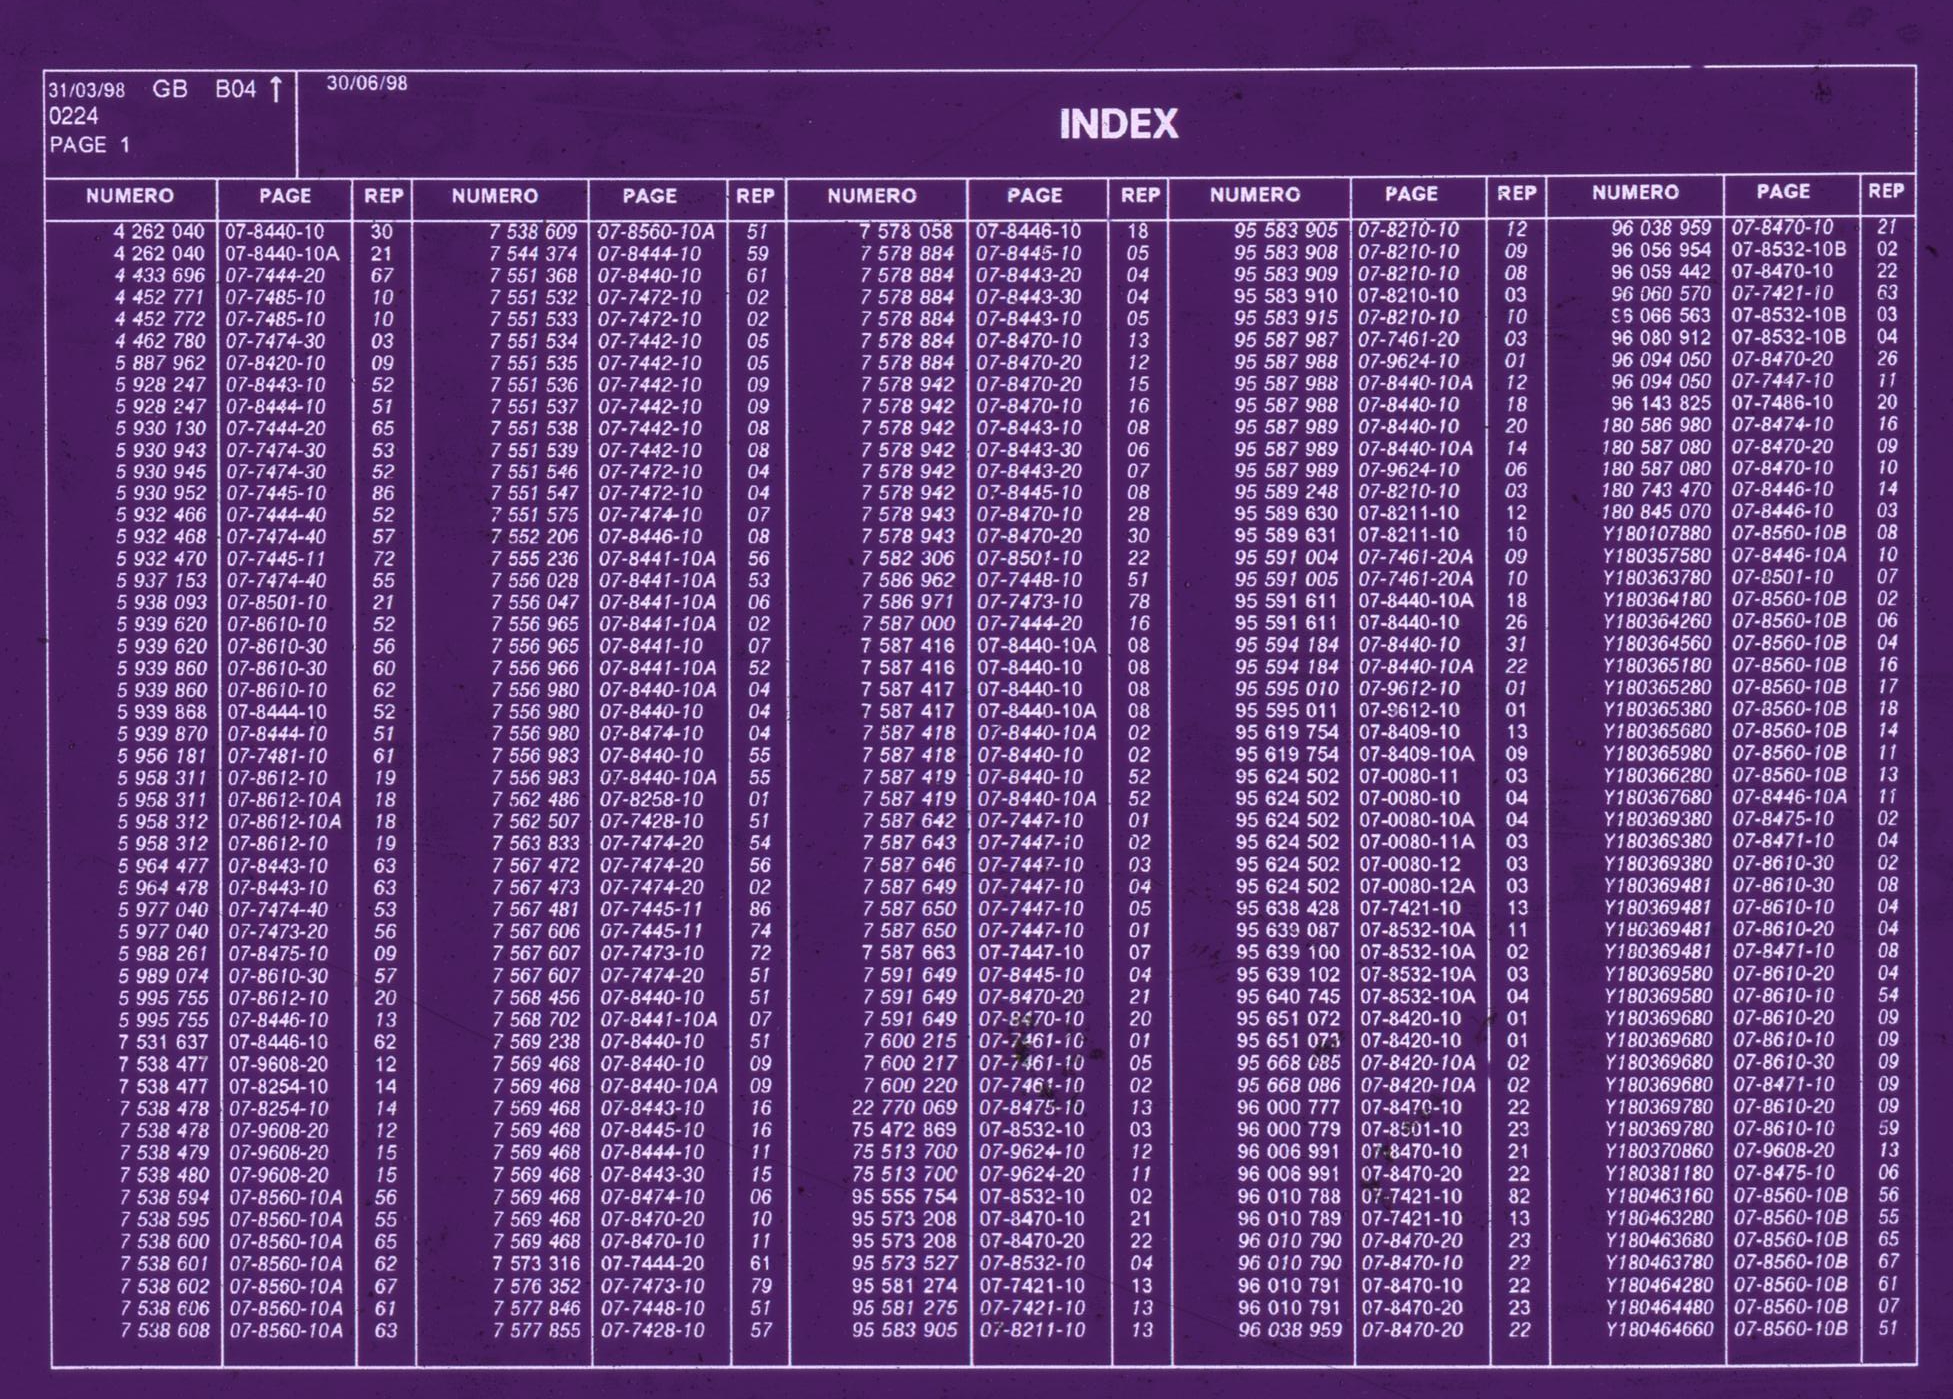Viewport: 1953px width, 1399px height.
Task: Select number Y180107880
Action: [1657, 534]
